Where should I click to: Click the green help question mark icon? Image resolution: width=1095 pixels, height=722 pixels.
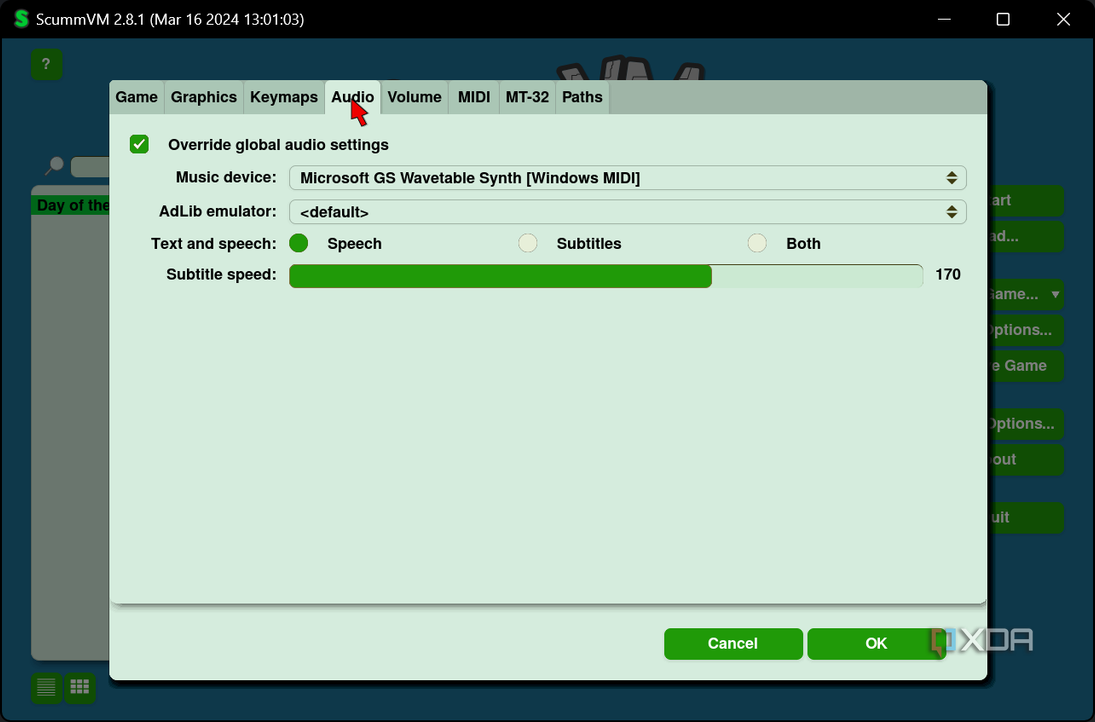(x=46, y=64)
